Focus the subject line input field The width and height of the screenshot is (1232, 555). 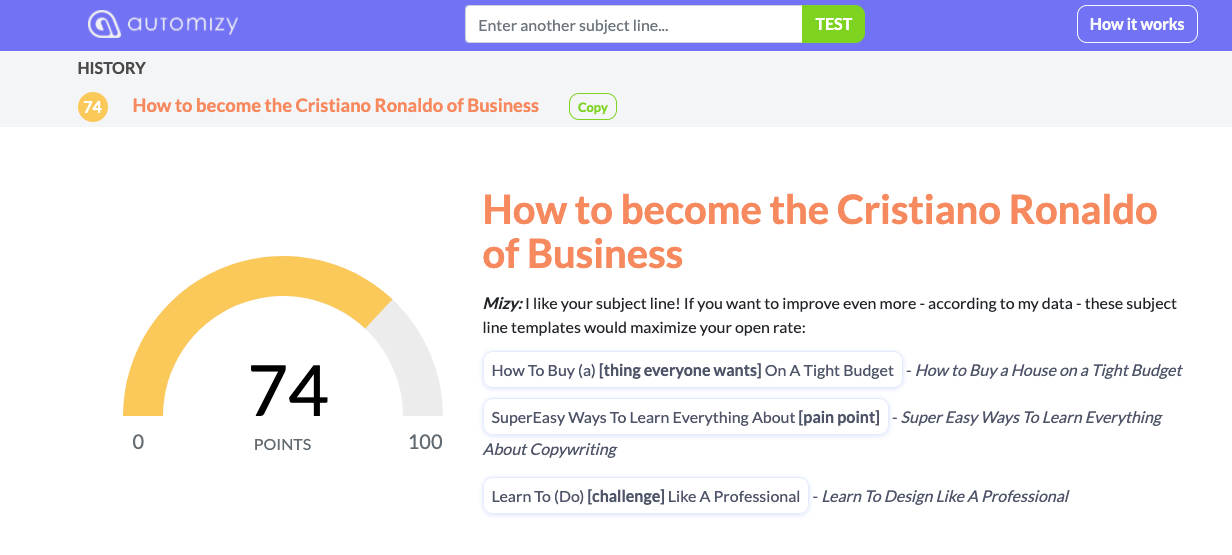click(x=634, y=24)
